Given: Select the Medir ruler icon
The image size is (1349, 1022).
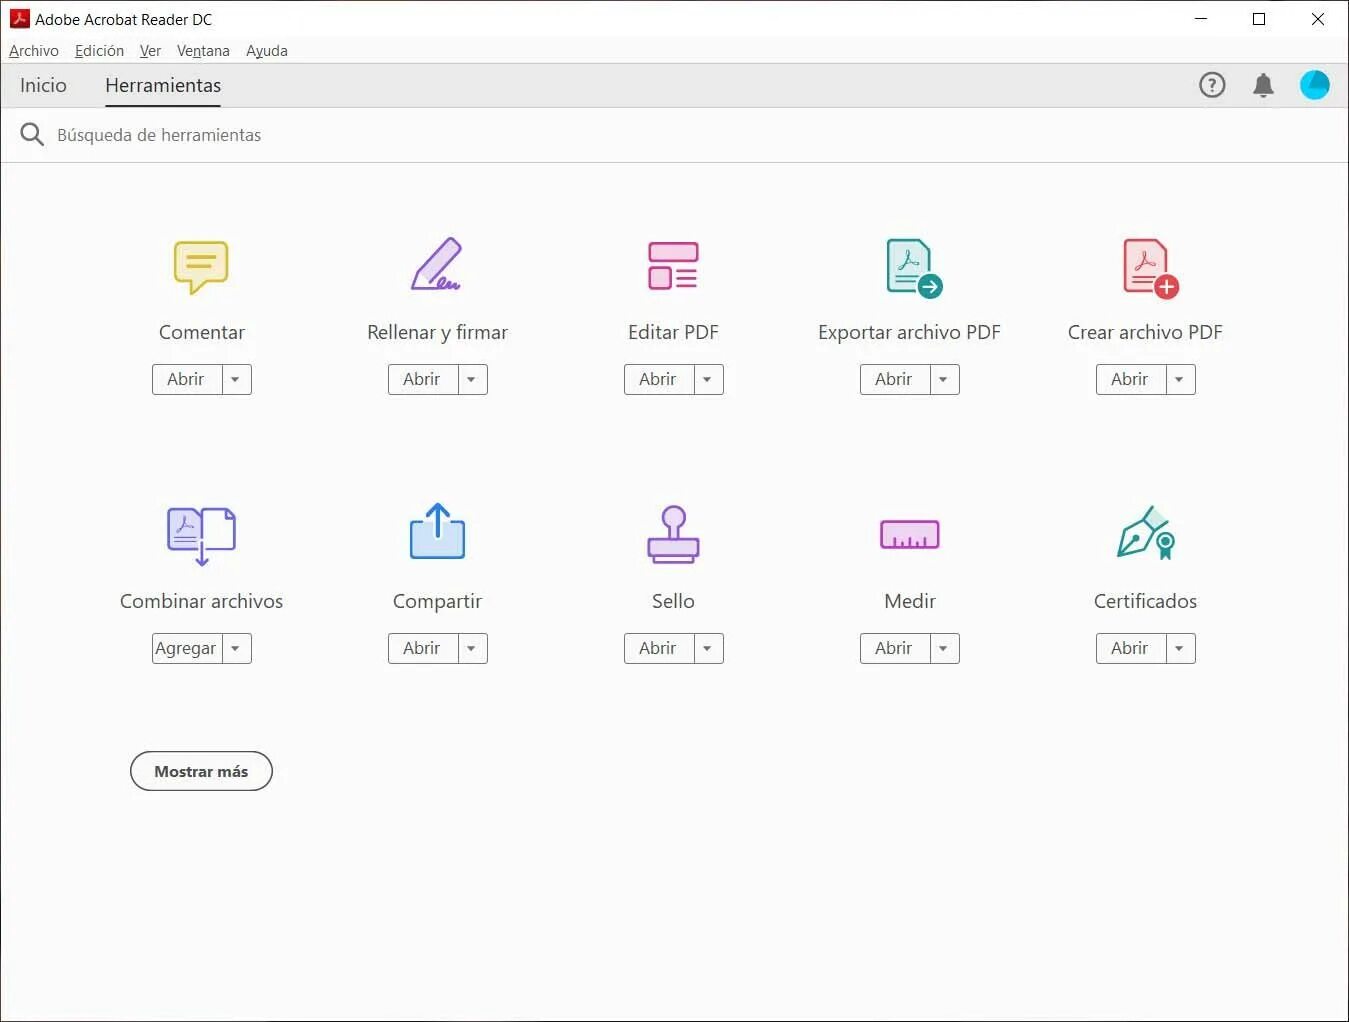Looking at the screenshot, I should coord(909,535).
